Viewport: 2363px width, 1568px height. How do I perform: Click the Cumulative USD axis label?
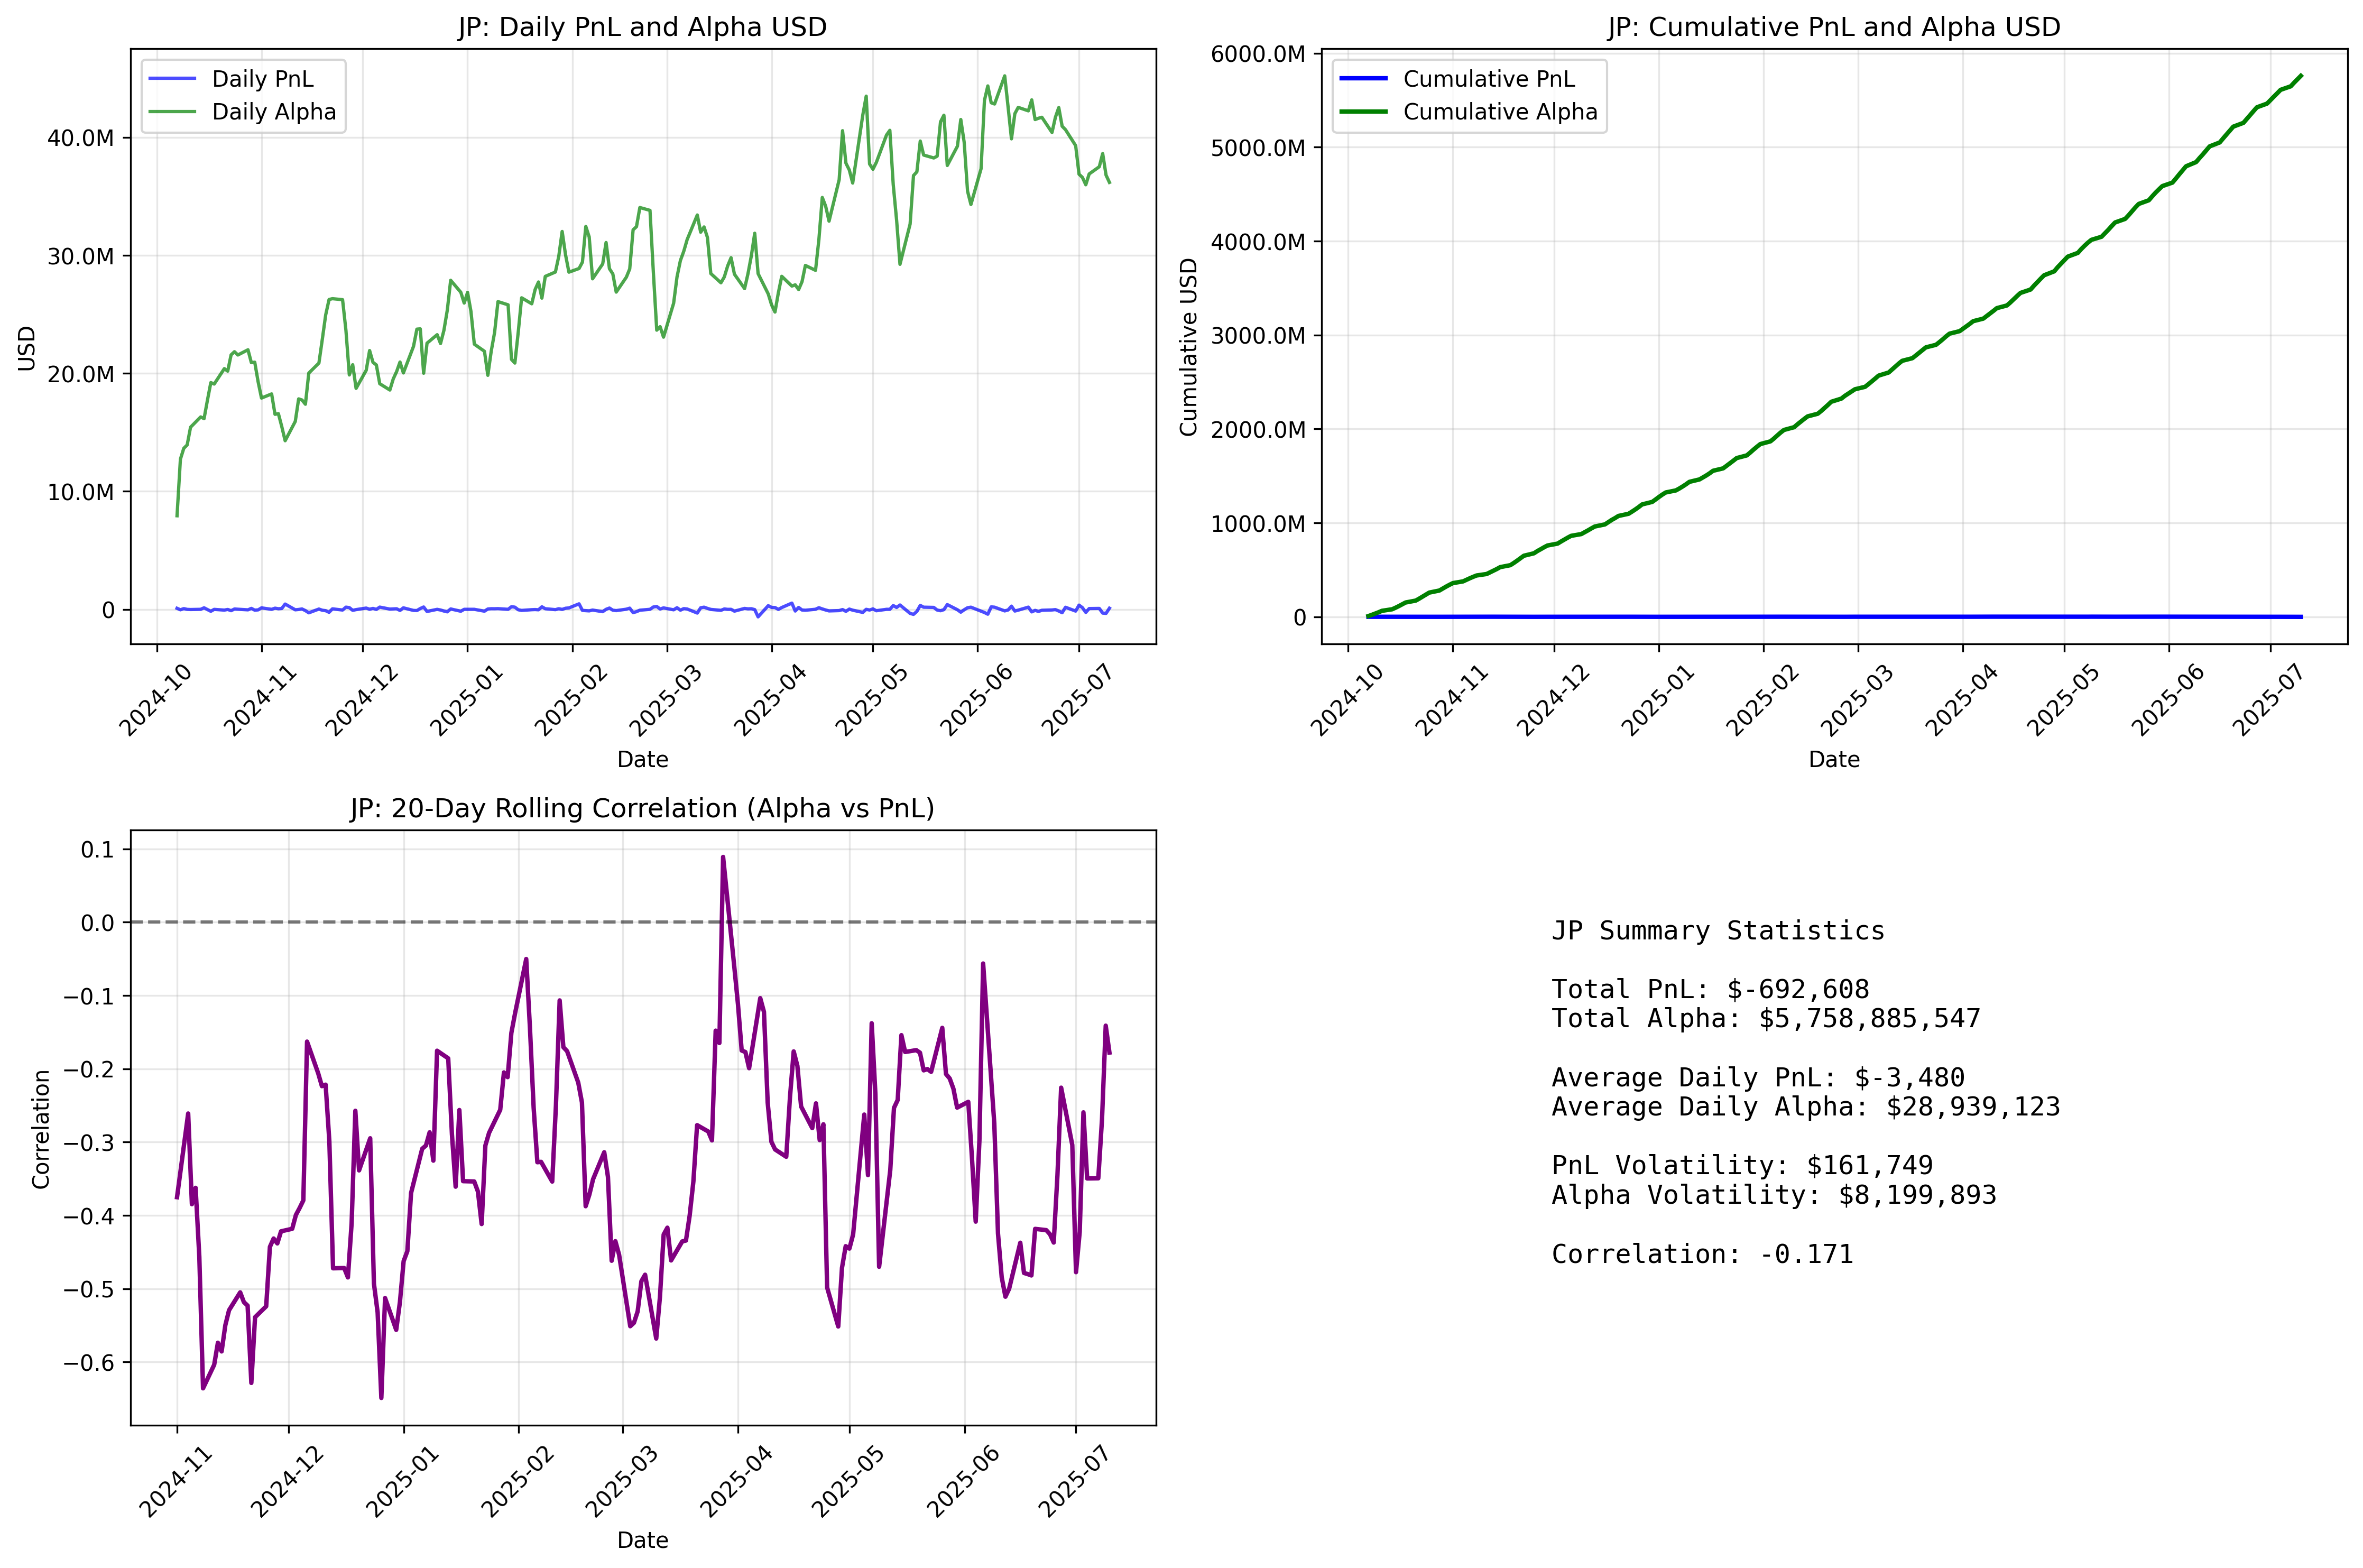pyautogui.click(x=1188, y=347)
